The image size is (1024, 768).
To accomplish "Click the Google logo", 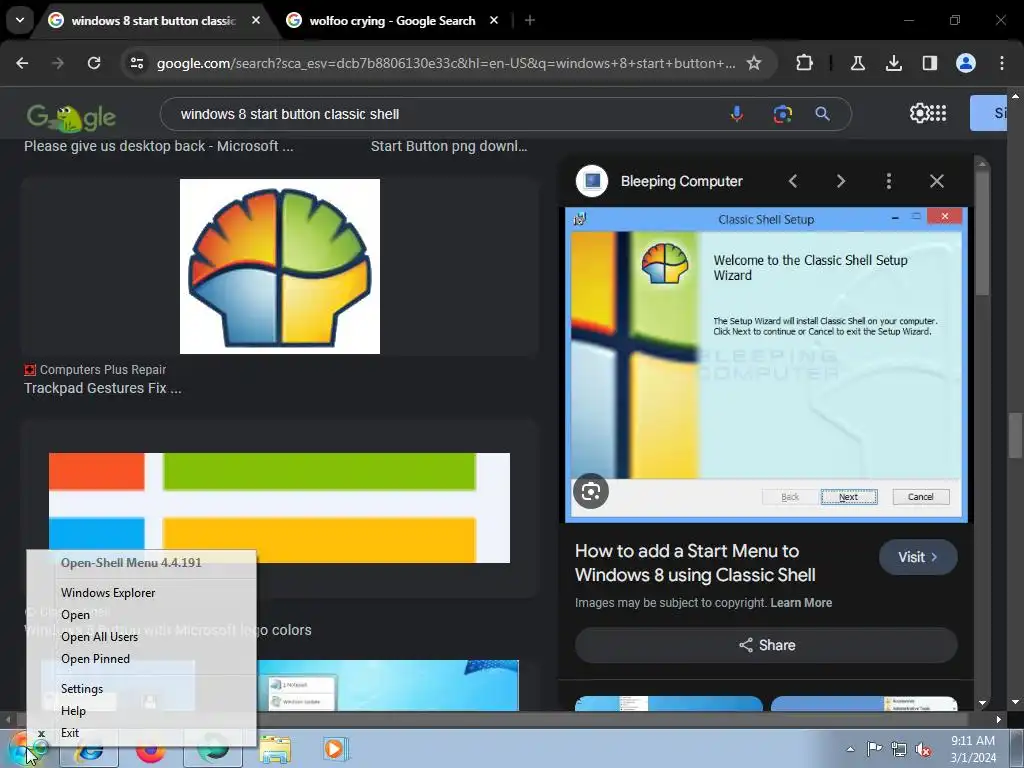I will click(71, 117).
